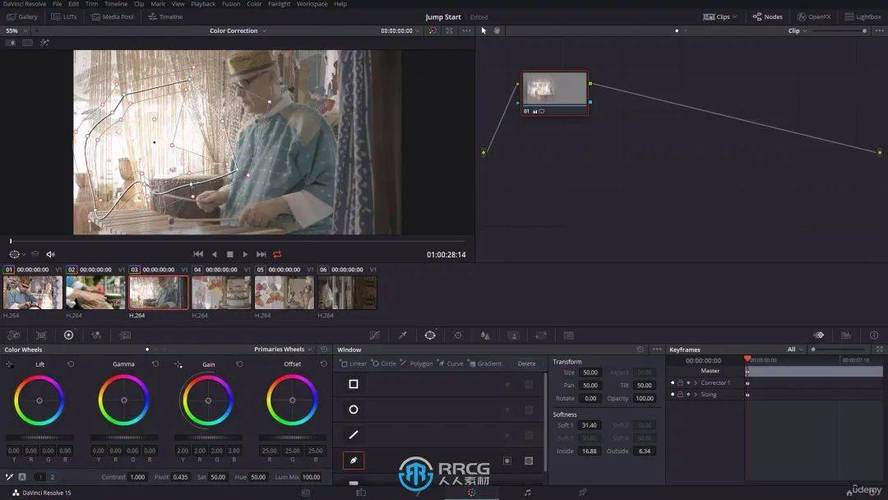Open the Primaries Wheels mode dropdown
This screenshot has width=888, height=500.
coord(284,350)
